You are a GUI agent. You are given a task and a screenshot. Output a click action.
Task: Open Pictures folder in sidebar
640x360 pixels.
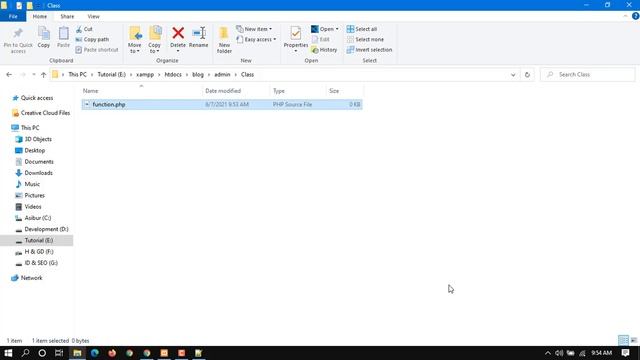point(34,196)
